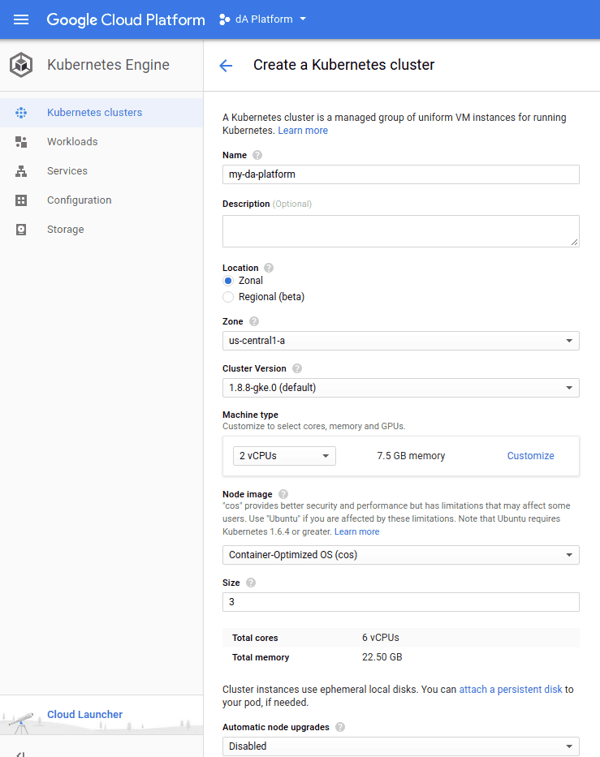Click the Kubernetes clusters sidebar icon
The height and width of the screenshot is (757, 600).
[x=21, y=112]
